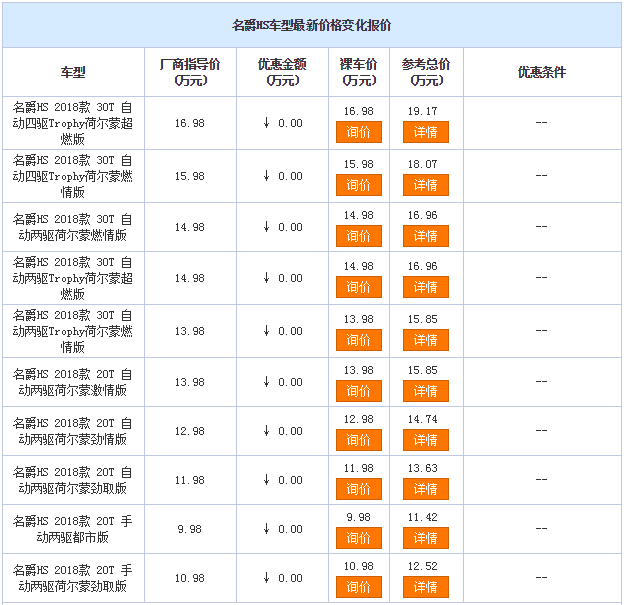Click total price value 11.42
Screen dimensions: 624x605
423,517
